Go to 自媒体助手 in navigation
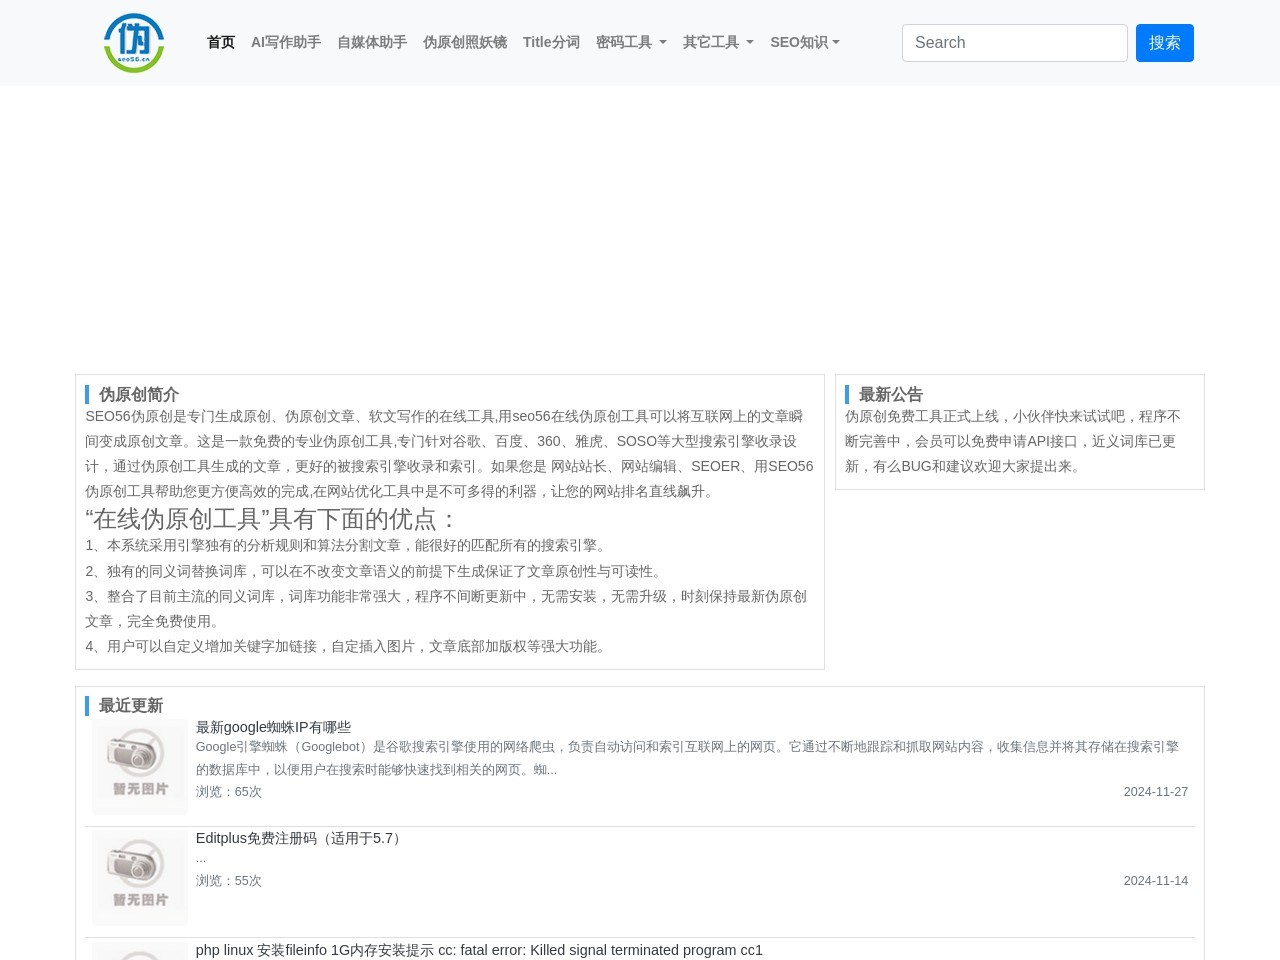The image size is (1280, 960). click(x=371, y=42)
